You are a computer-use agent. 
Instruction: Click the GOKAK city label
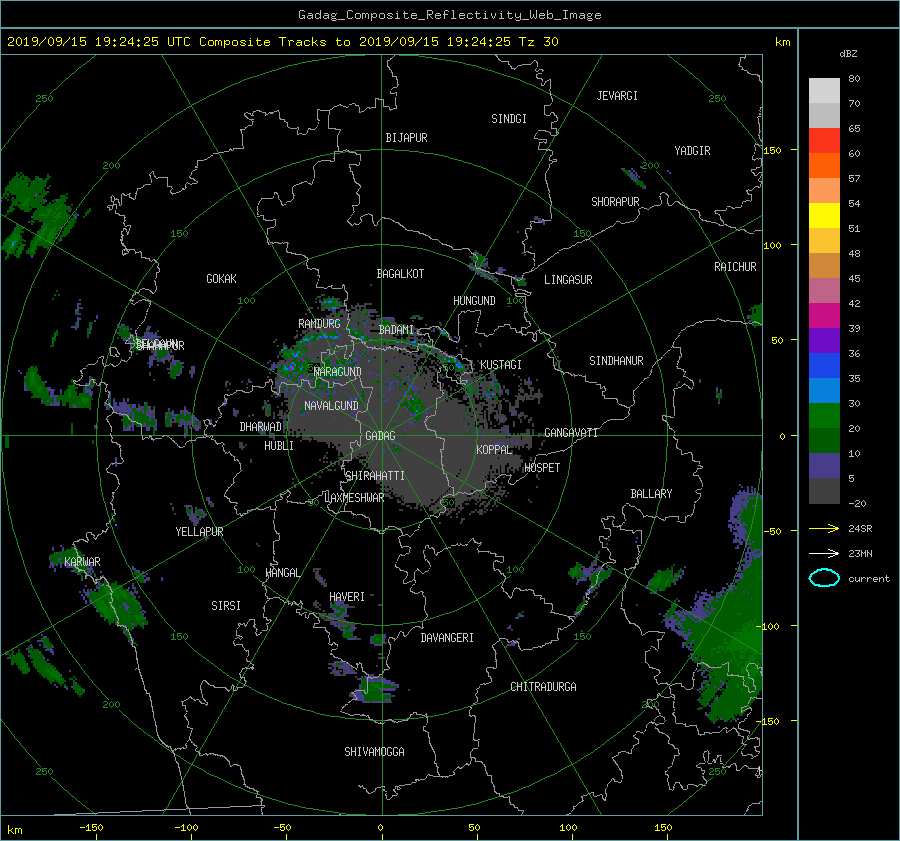[221, 279]
